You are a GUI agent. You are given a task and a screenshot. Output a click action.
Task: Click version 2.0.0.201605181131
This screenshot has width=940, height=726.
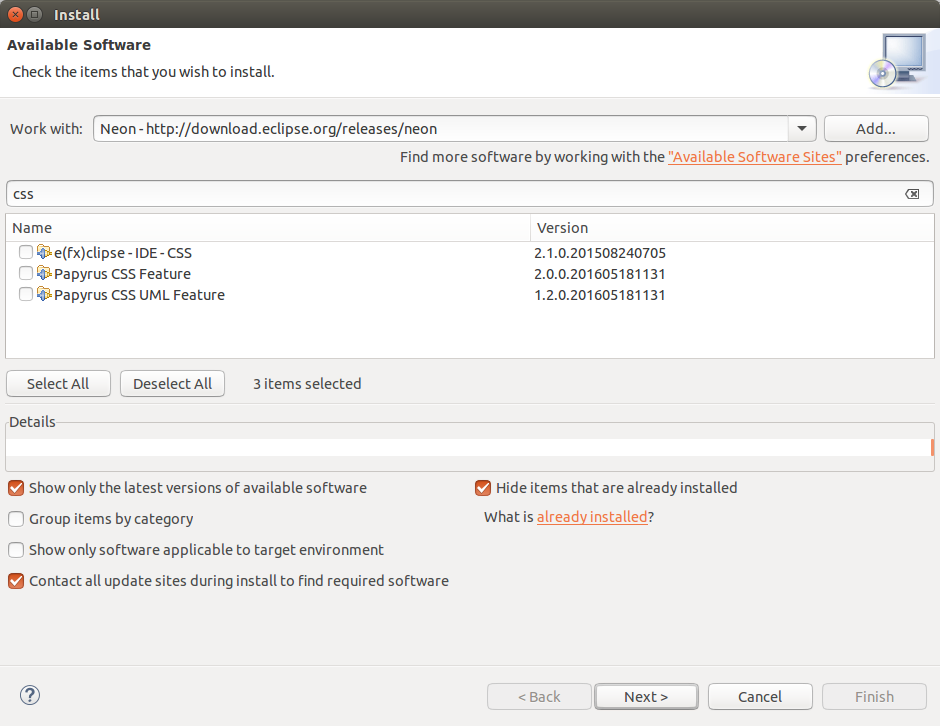point(599,274)
